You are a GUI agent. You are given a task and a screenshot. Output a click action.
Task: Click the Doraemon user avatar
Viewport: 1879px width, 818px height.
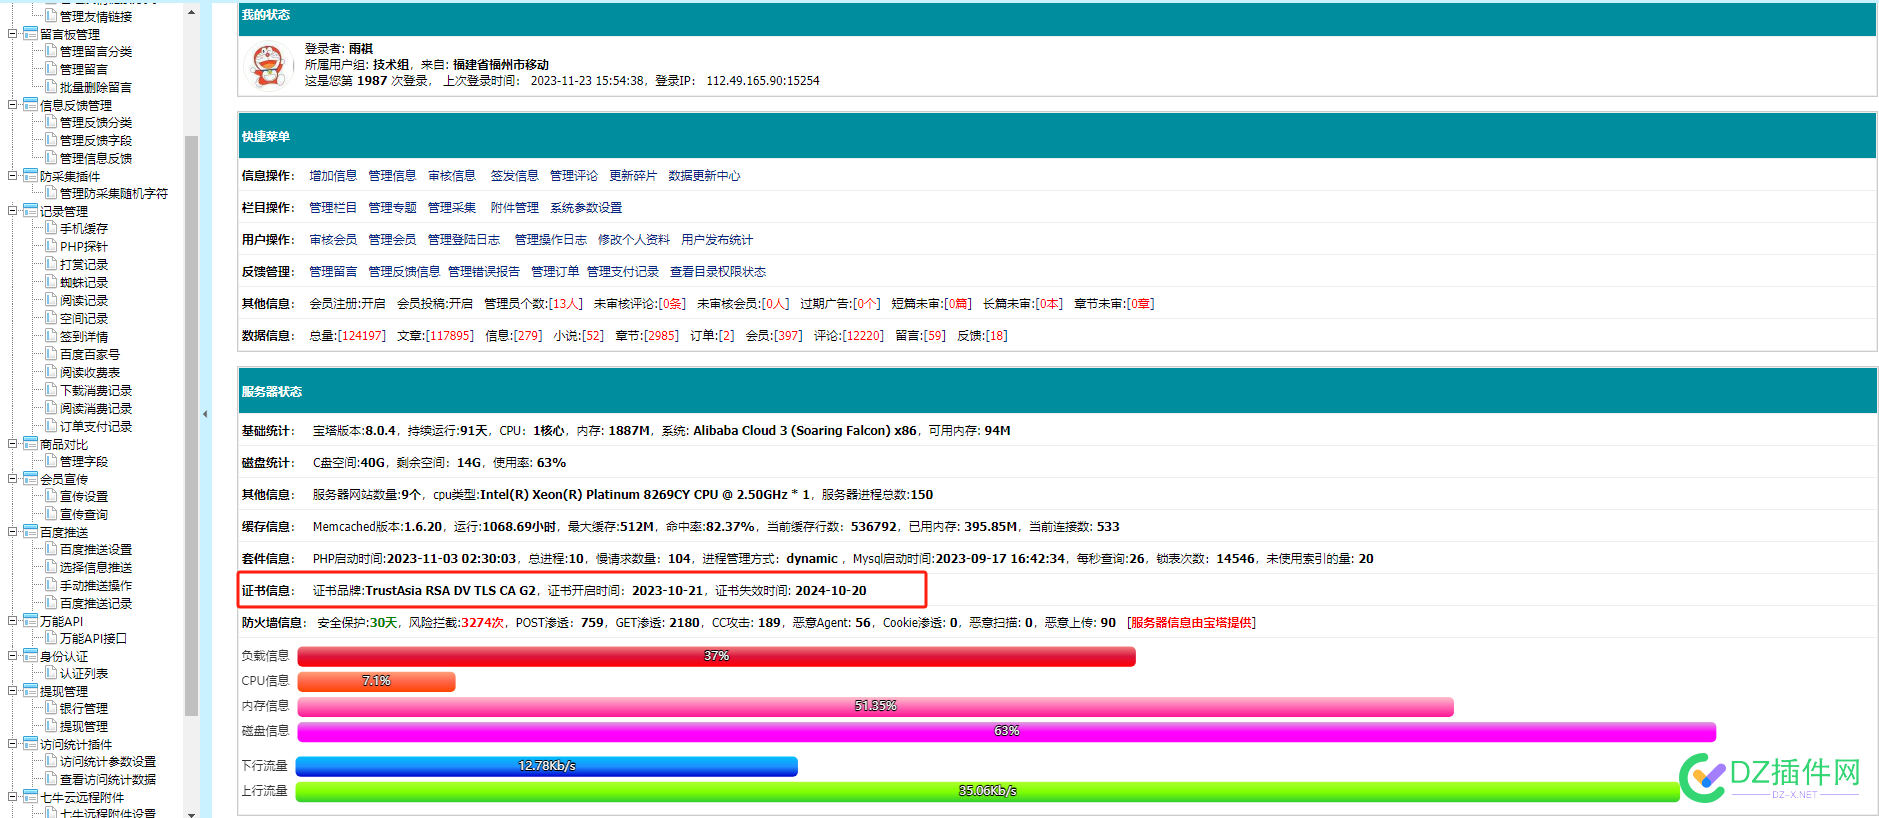pos(267,66)
